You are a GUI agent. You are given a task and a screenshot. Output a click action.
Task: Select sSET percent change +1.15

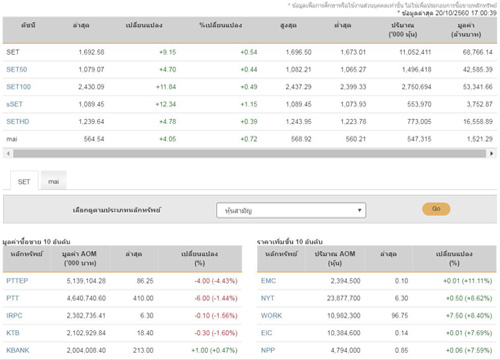click(x=249, y=104)
